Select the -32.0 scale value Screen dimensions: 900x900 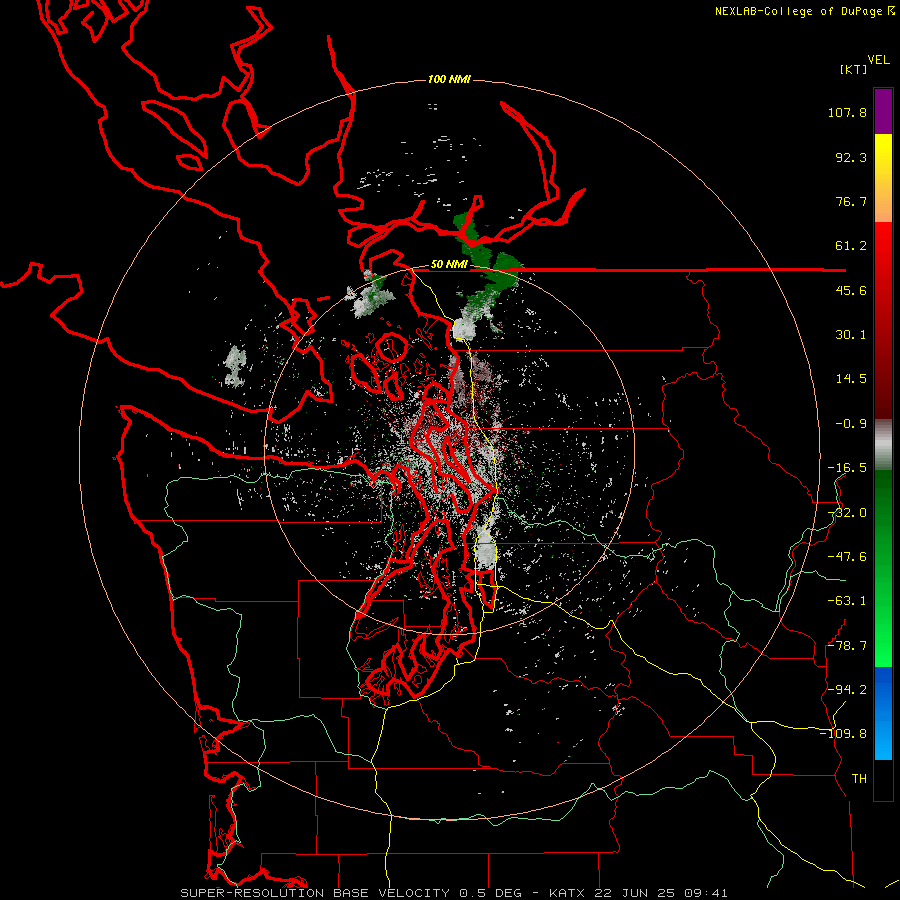tap(847, 513)
